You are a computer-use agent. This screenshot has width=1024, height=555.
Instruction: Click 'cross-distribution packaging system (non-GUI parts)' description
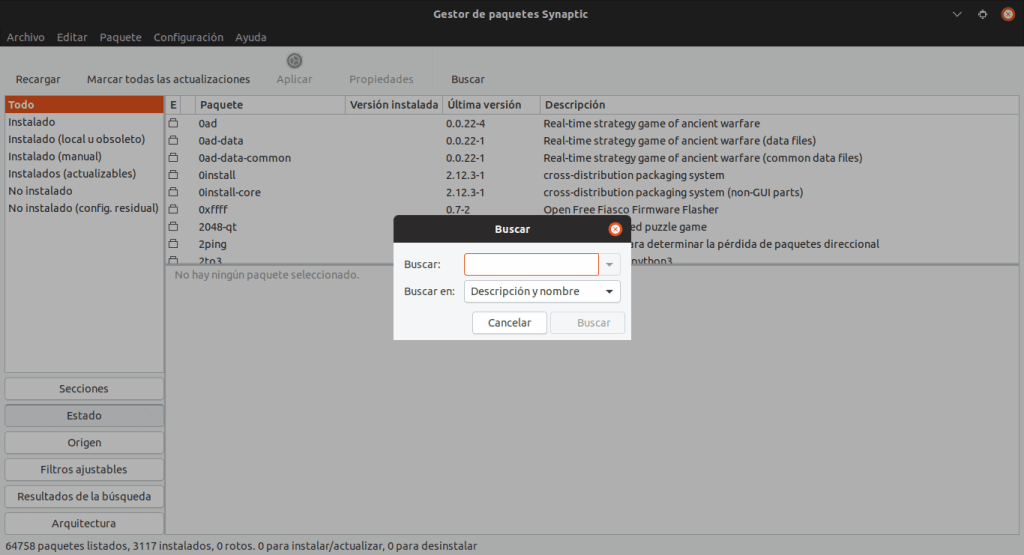pyautogui.click(x=673, y=193)
